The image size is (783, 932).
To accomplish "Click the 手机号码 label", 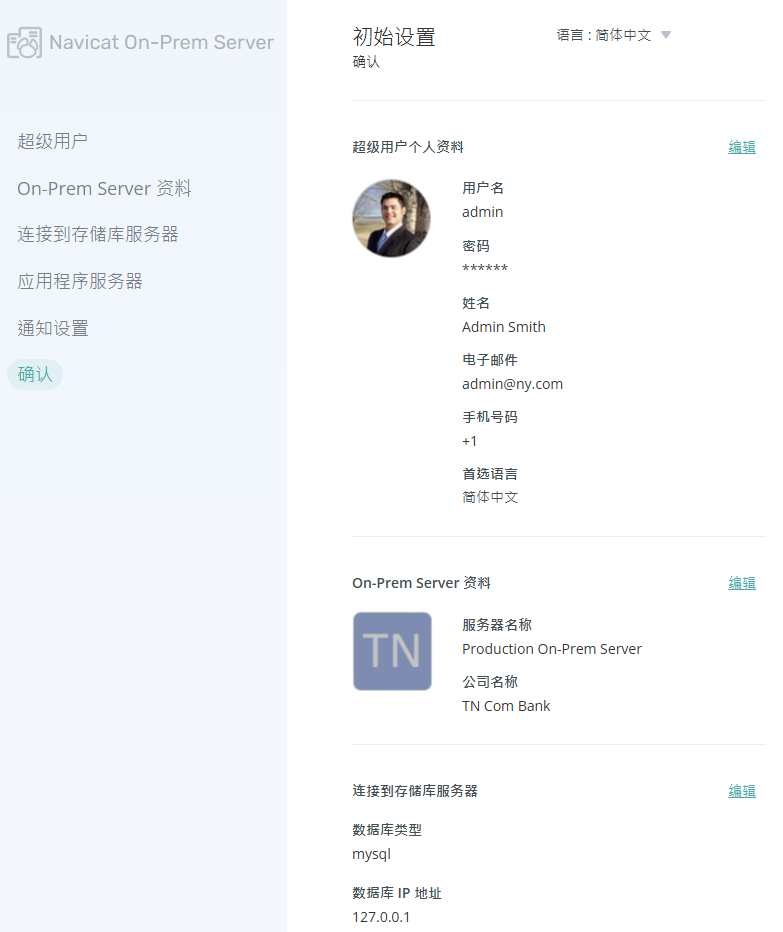I will pos(490,417).
